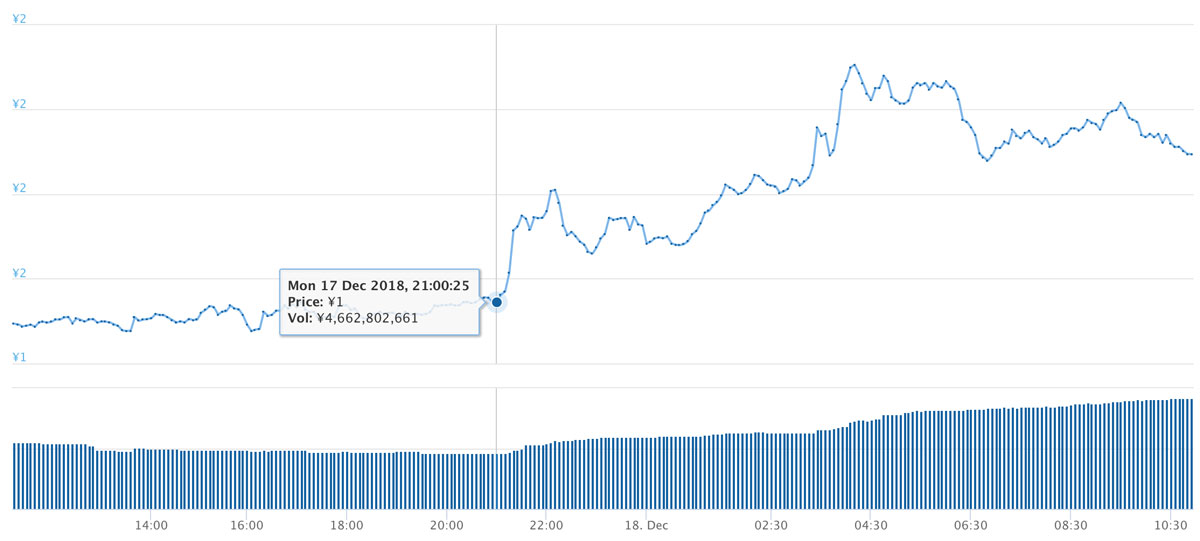Click the tooltip volume '¥4,662,802,661'
Viewport: 1200px width, 541px height.
click(x=367, y=318)
